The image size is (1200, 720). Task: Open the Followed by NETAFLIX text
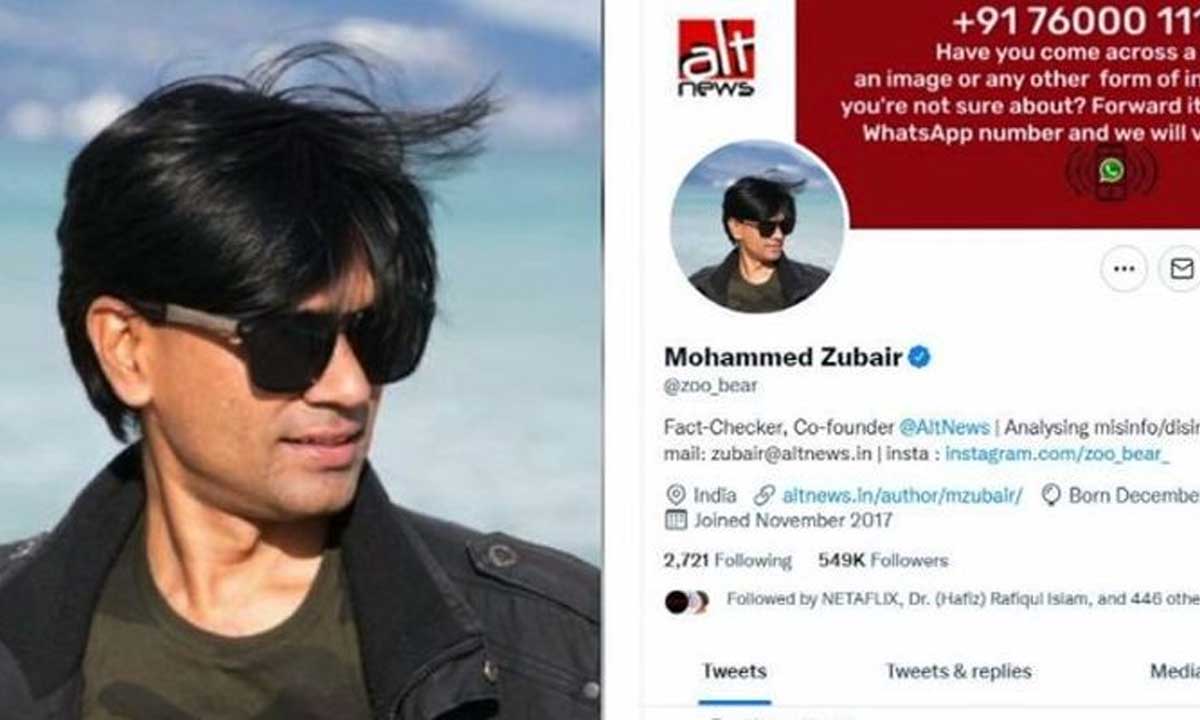click(962, 600)
